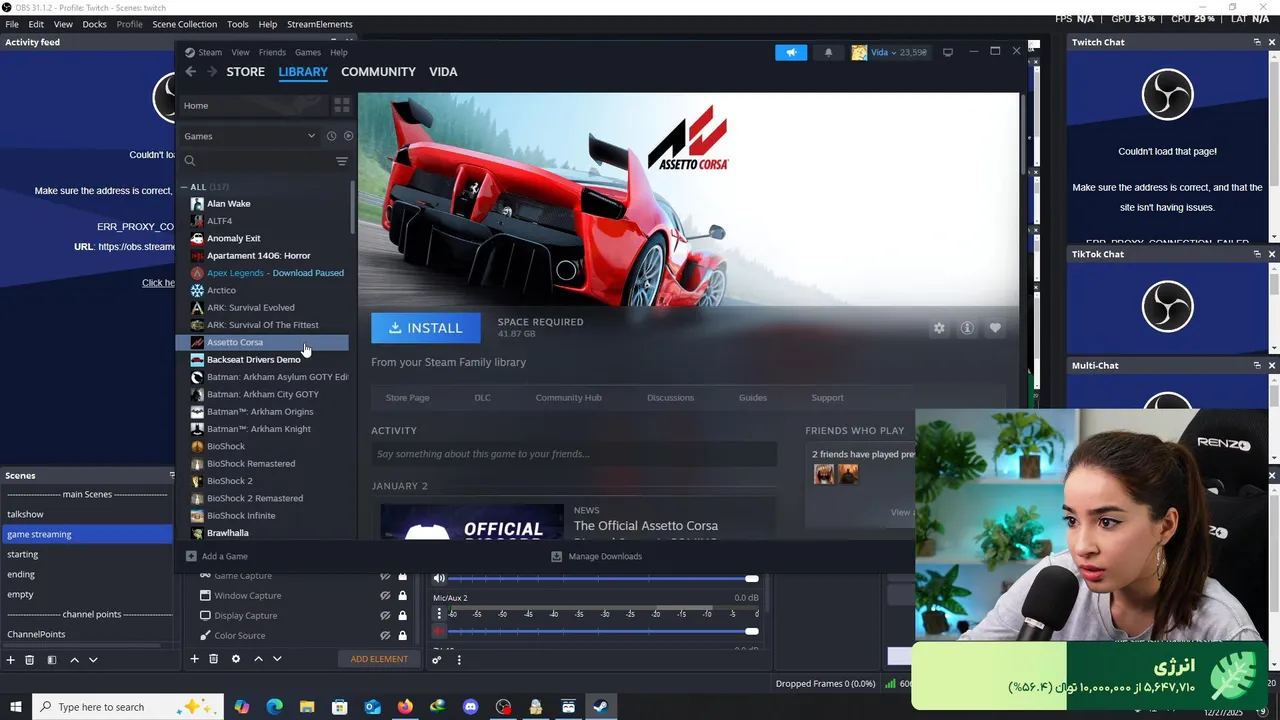Collapse the ALL games category

pyautogui.click(x=184, y=187)
